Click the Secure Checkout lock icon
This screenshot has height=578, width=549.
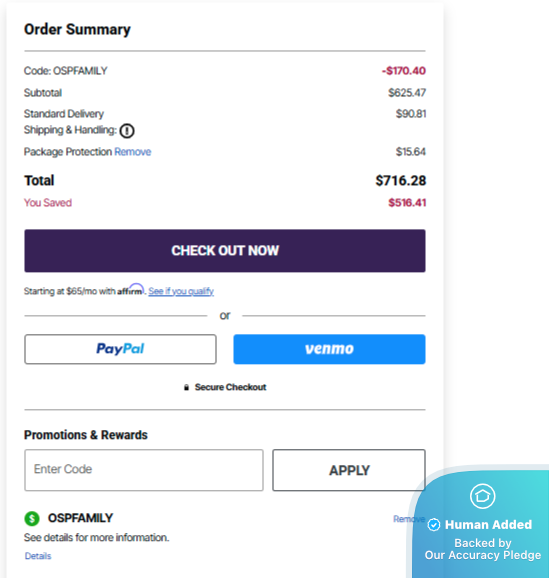[187, 387]
